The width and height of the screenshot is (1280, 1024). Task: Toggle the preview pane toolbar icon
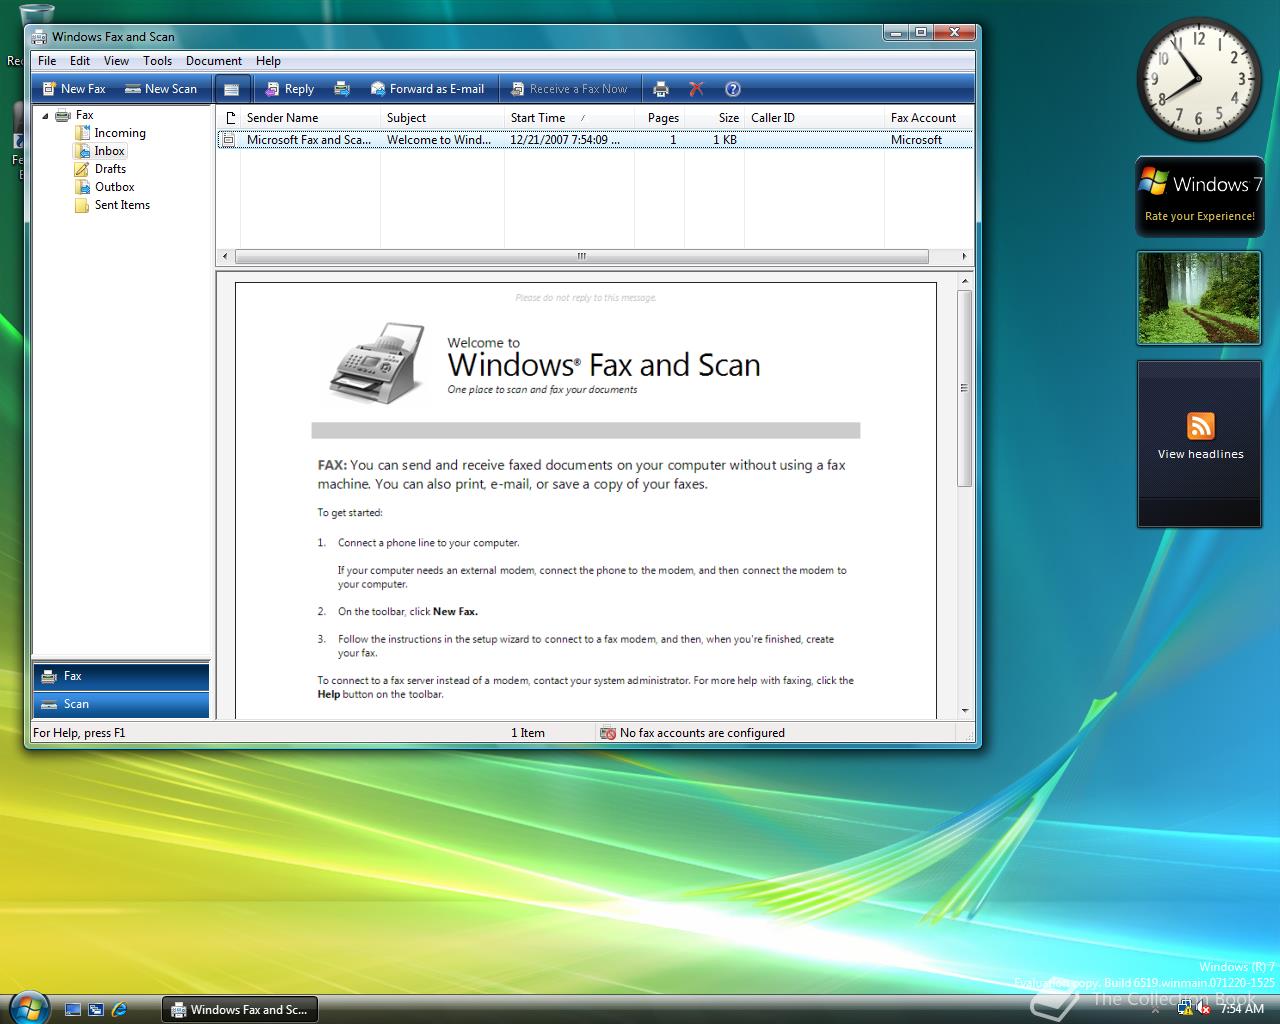click(x=231, y=89)
